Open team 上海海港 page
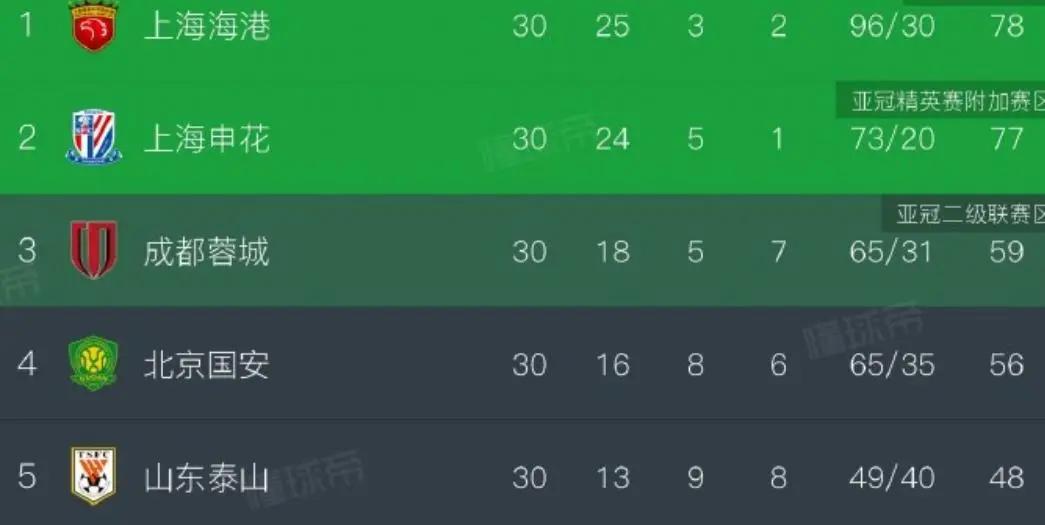The height and width of the screenshot is (525, 1045). click(x=207, y=27)
